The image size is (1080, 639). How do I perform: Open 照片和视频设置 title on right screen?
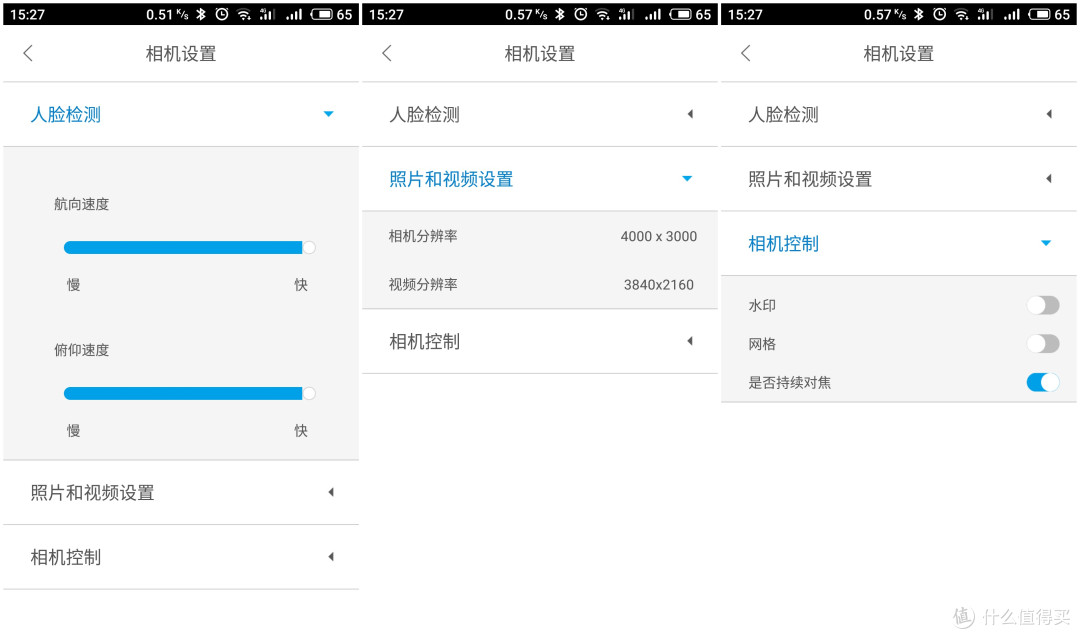[810, 179]
